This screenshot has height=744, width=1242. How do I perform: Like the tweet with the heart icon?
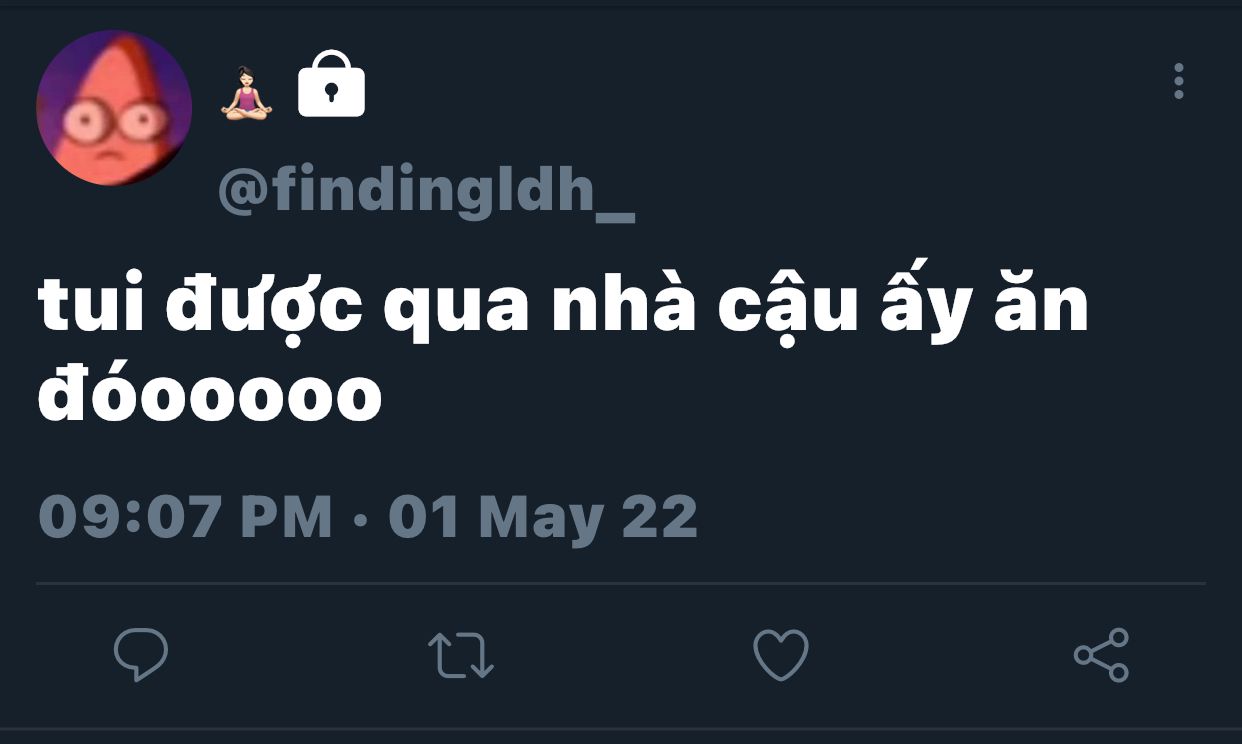pyautogui.click(x=780, y=655)
